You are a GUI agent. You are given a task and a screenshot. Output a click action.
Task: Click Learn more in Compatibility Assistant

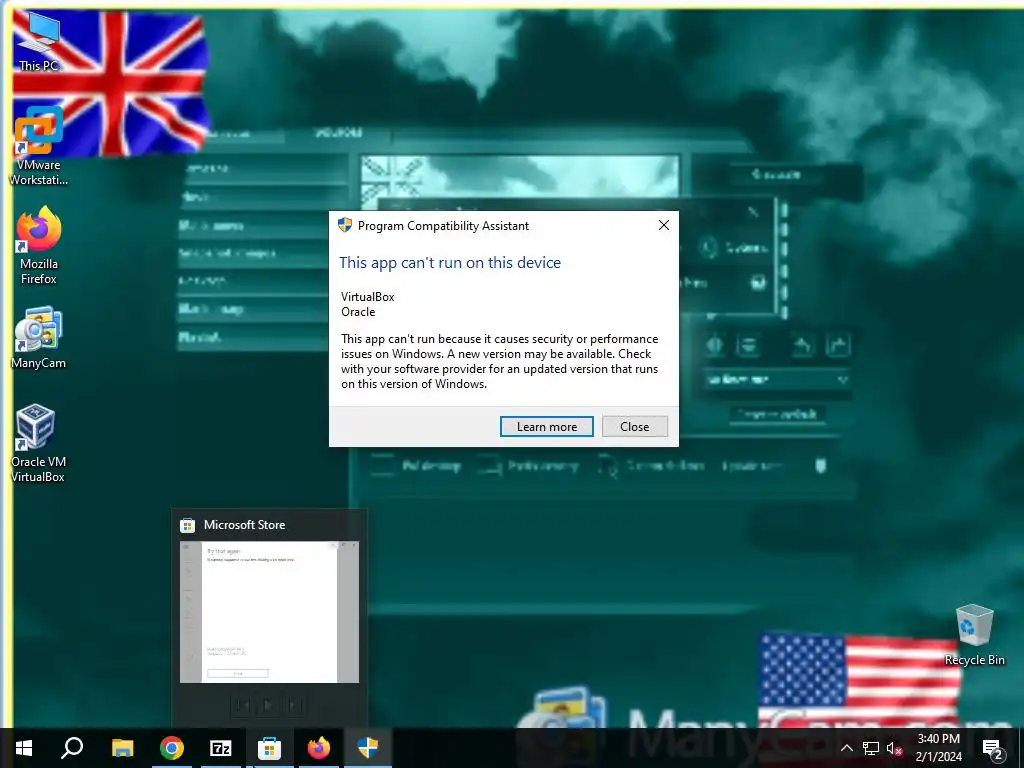pos(547,426)
